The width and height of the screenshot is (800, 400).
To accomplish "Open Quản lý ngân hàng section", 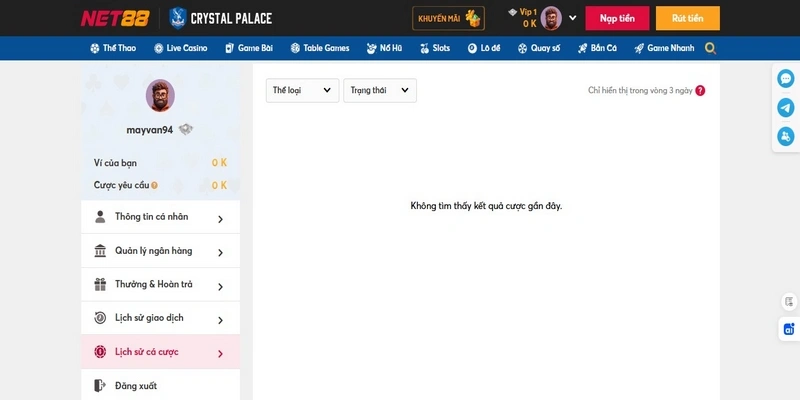I will (x=160, y=251).
